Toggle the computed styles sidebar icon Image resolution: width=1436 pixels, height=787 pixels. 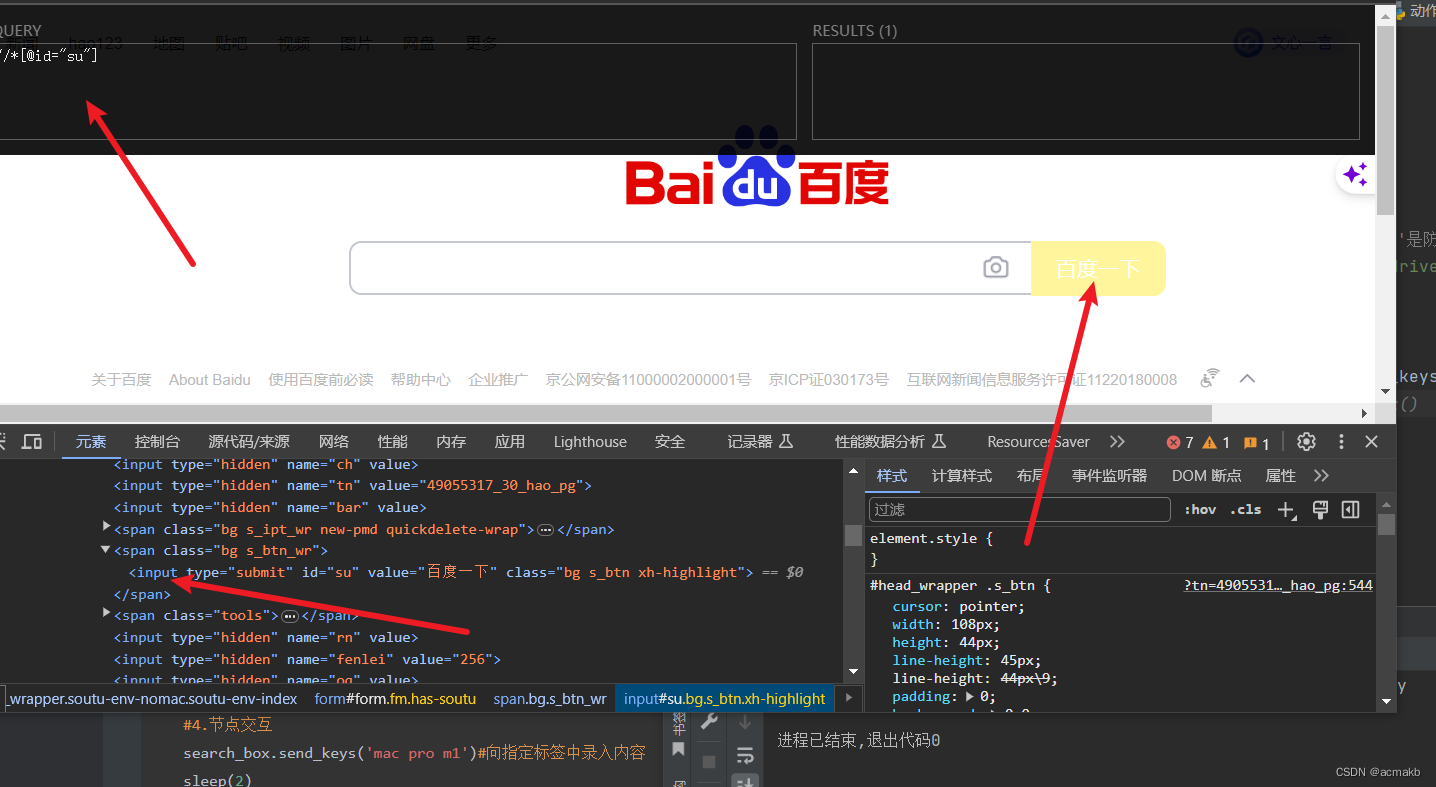[1350, 510]
